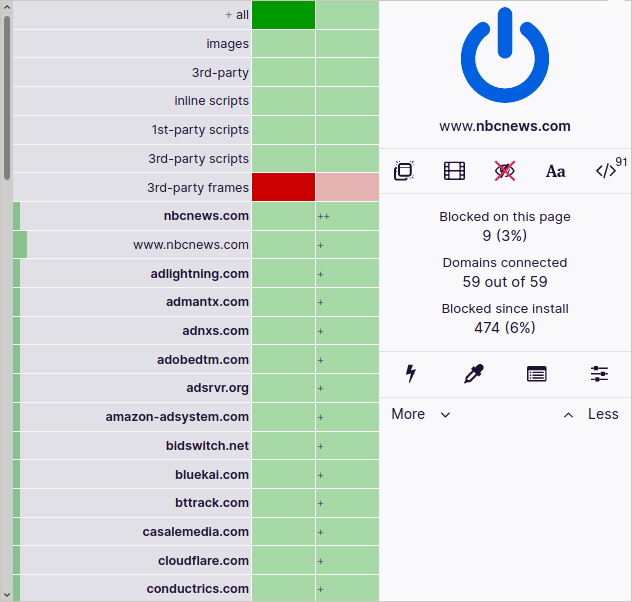Expand the More panel sections
Viewport: 632px width, 602px height.
pos(420,414)
